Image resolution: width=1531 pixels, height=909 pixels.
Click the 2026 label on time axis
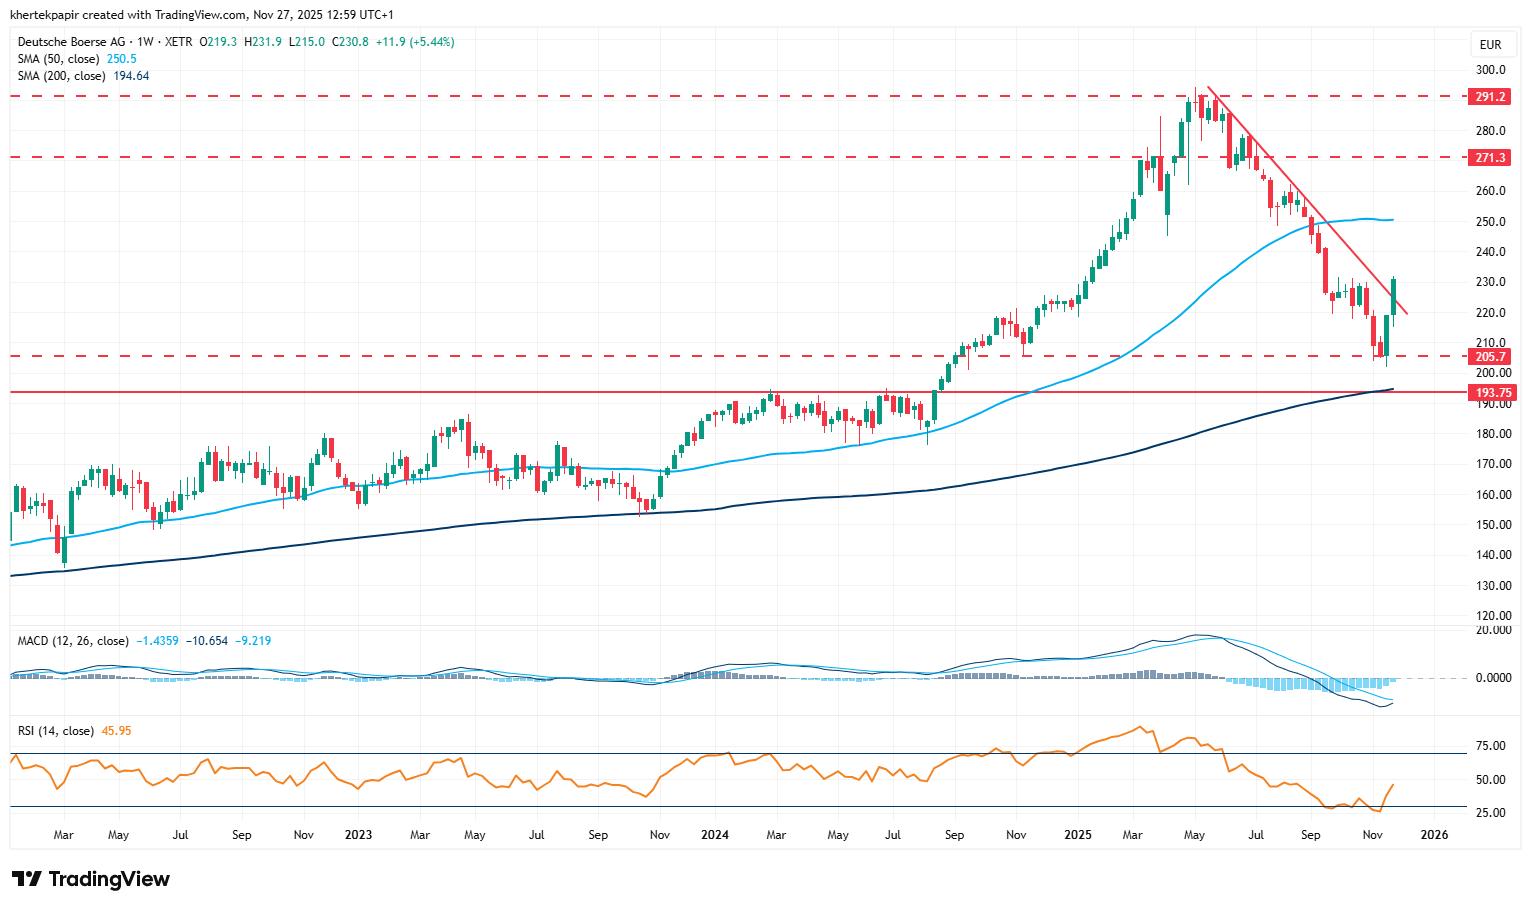(1434, 835)
